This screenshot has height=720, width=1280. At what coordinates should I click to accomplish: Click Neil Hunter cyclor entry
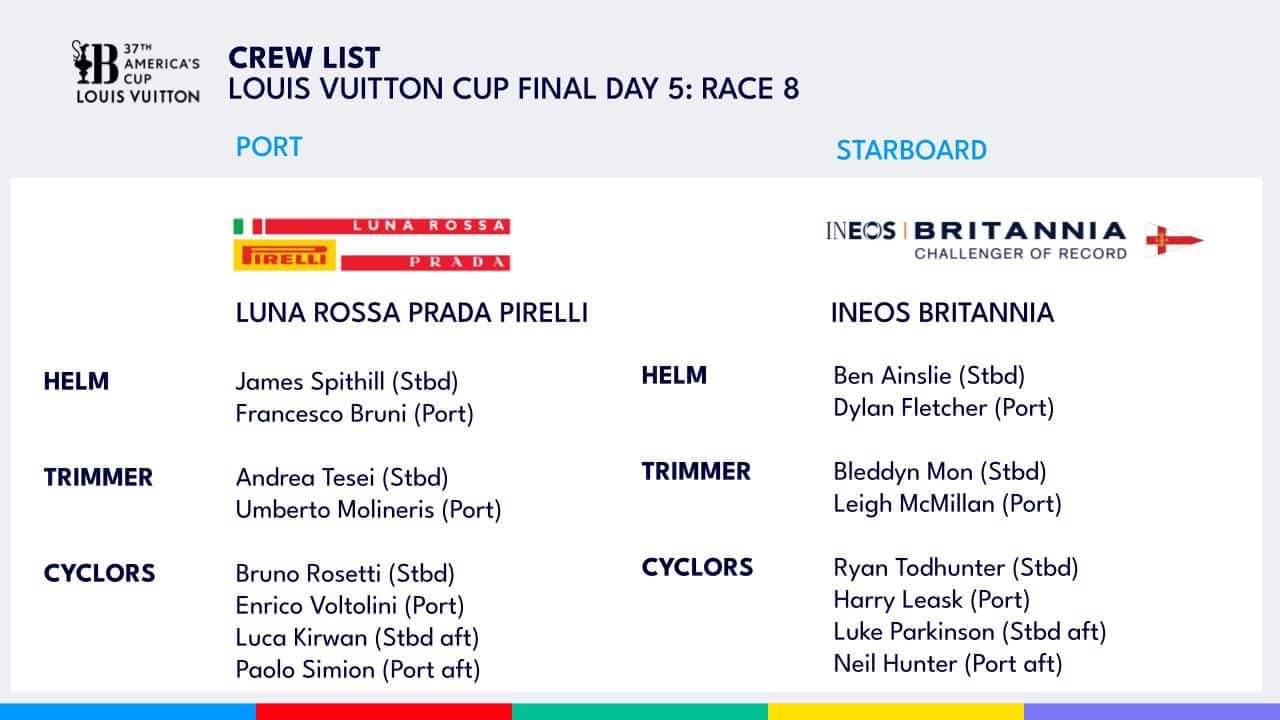[947, 663]
